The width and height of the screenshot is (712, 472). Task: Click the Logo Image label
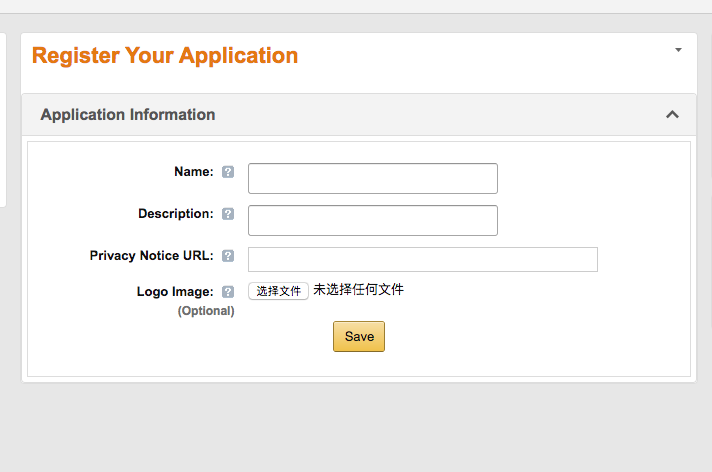coord(175,292)
